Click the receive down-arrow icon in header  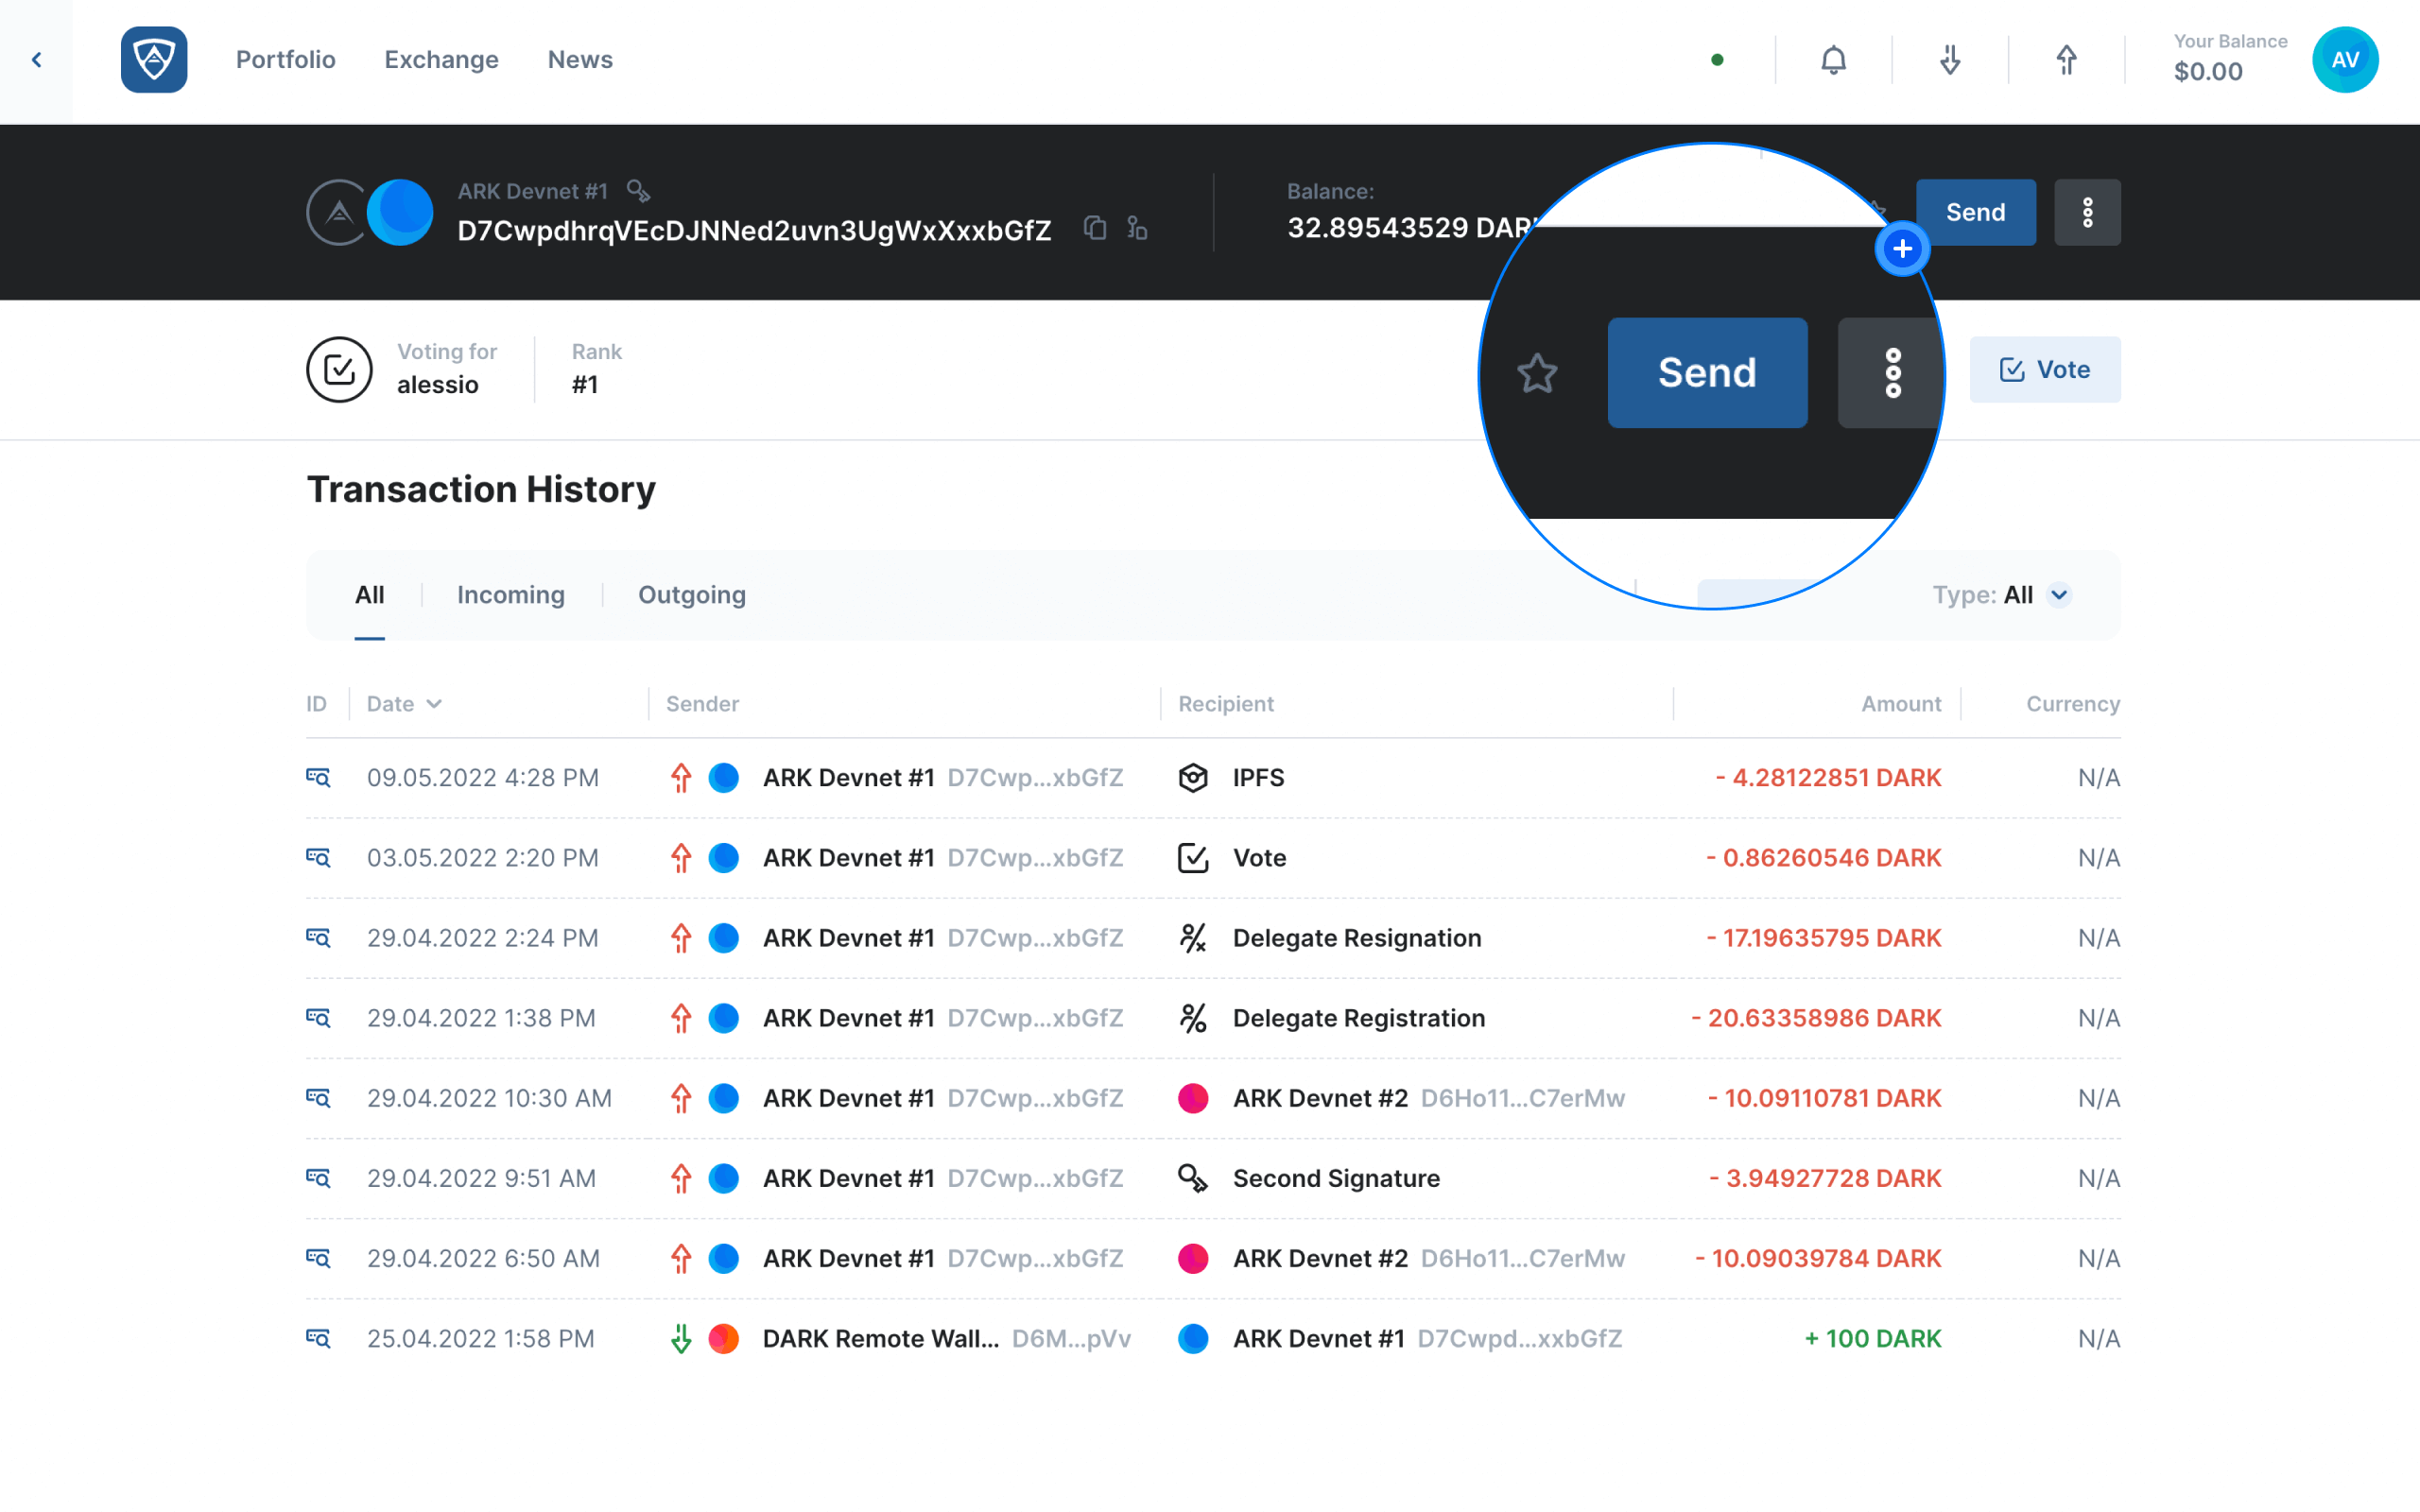pos(1950,60)
